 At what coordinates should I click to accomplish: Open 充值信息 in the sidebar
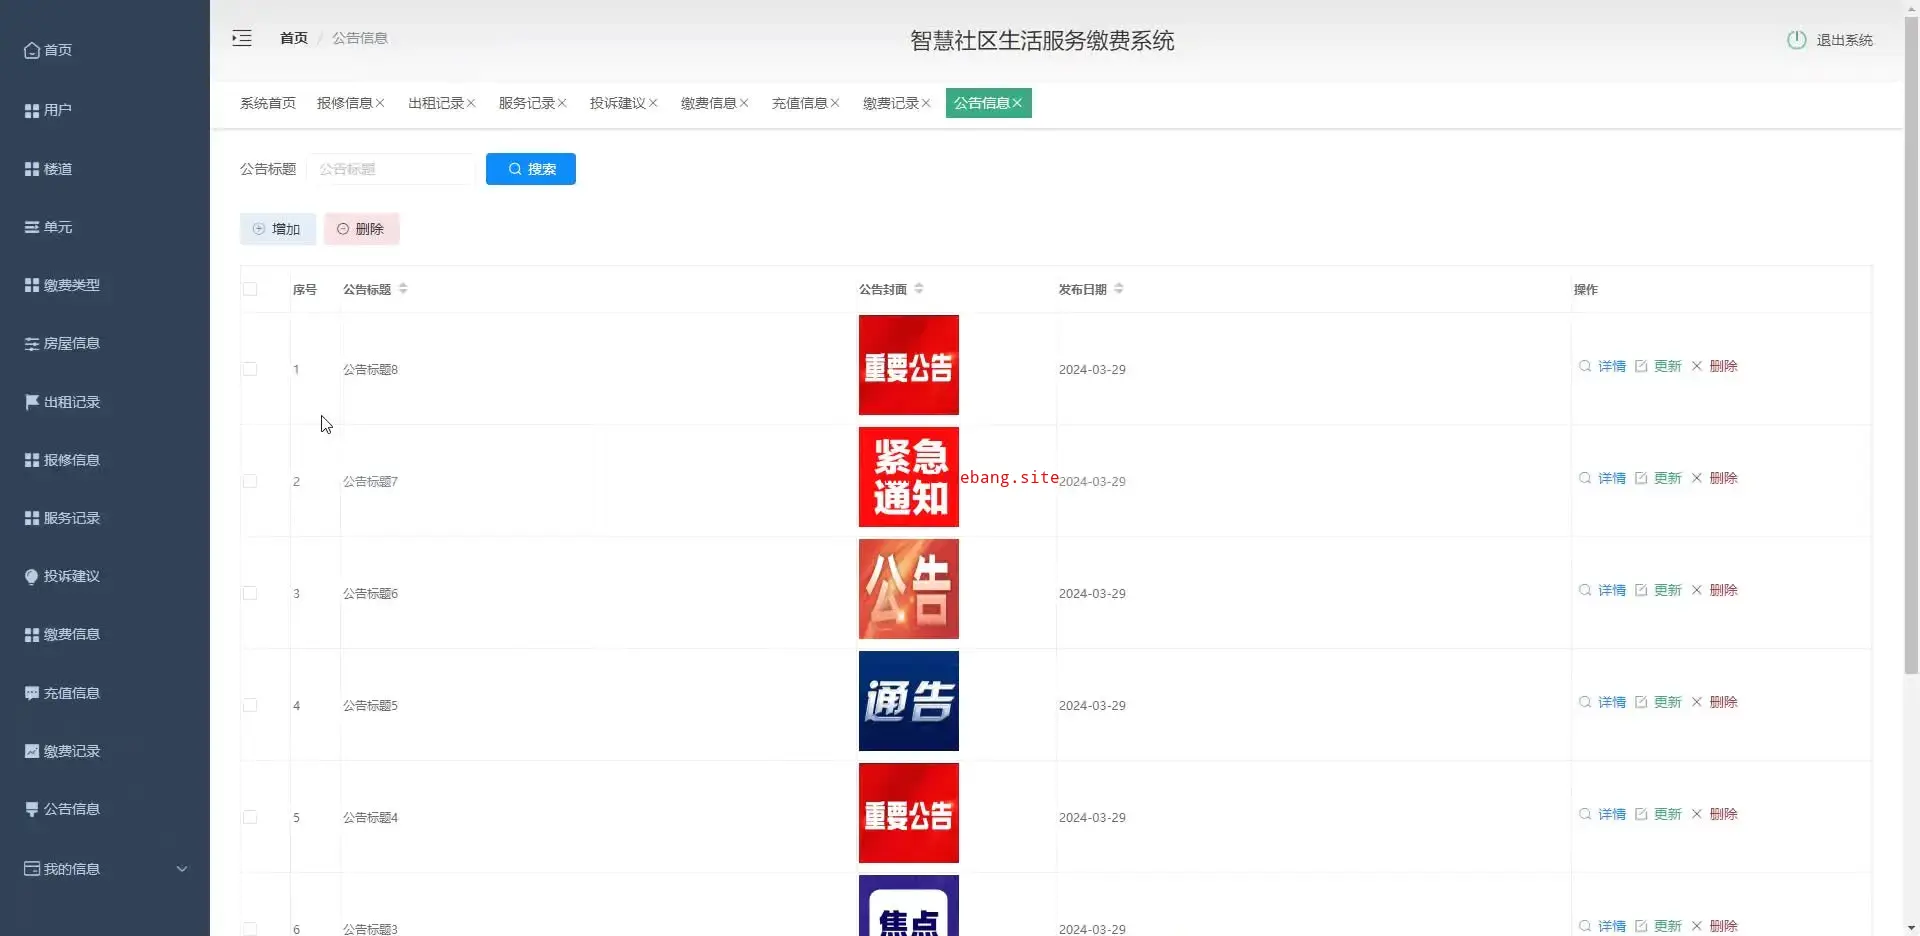[71, 693]
